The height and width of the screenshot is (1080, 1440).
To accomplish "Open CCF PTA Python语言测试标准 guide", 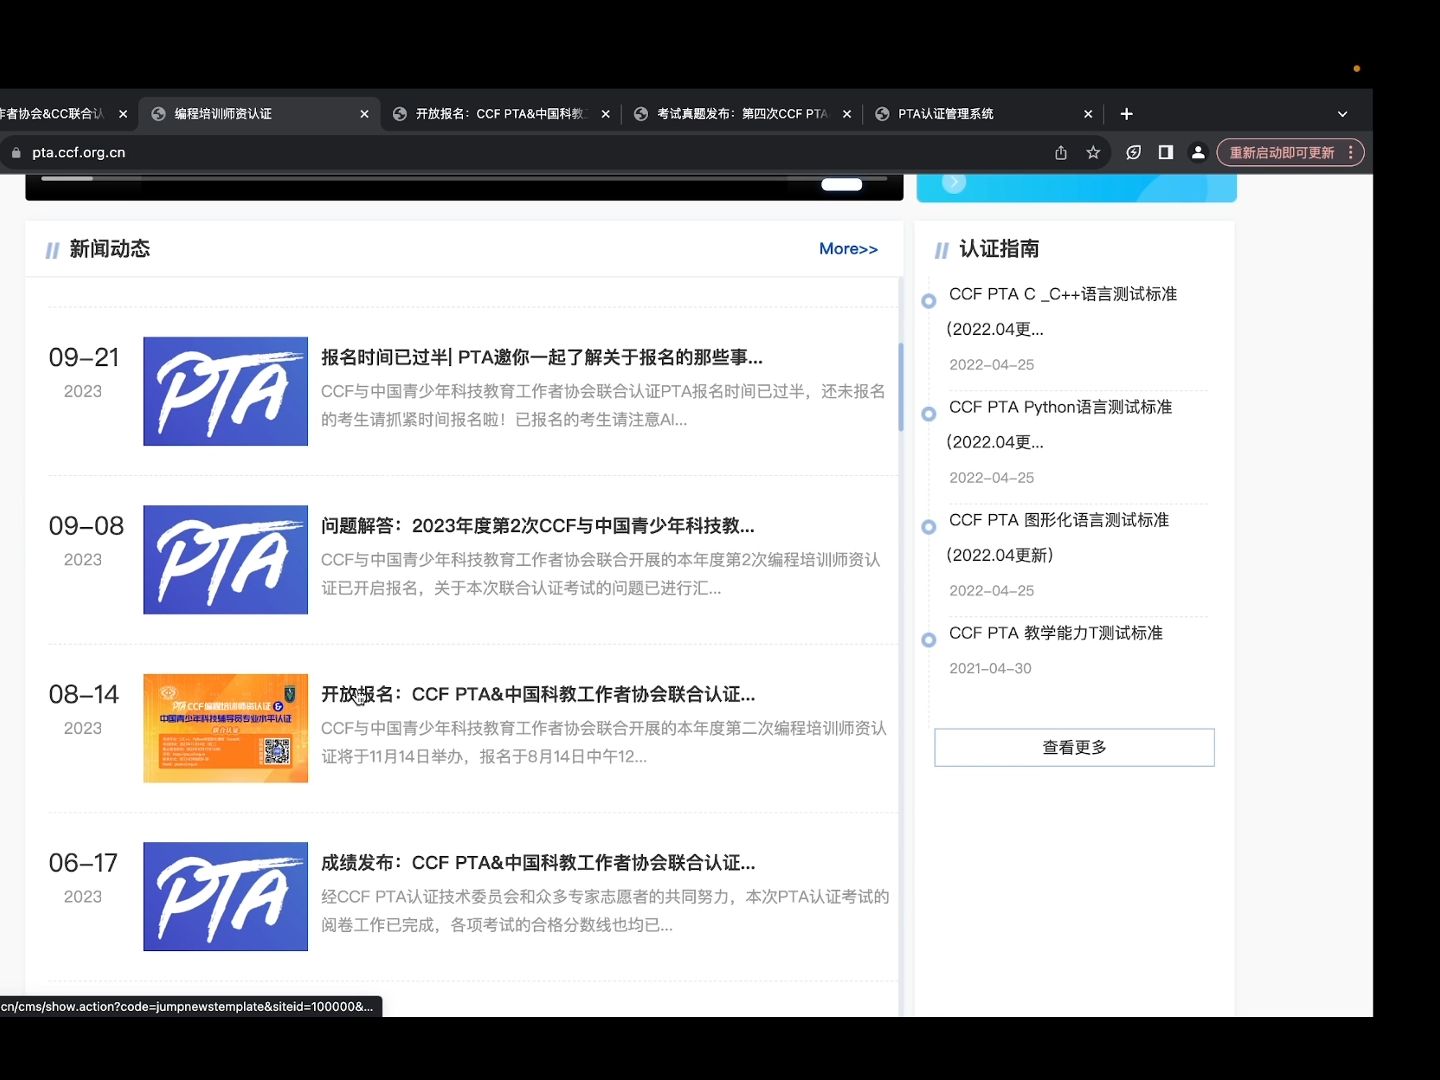I will tap(1059, 424).
